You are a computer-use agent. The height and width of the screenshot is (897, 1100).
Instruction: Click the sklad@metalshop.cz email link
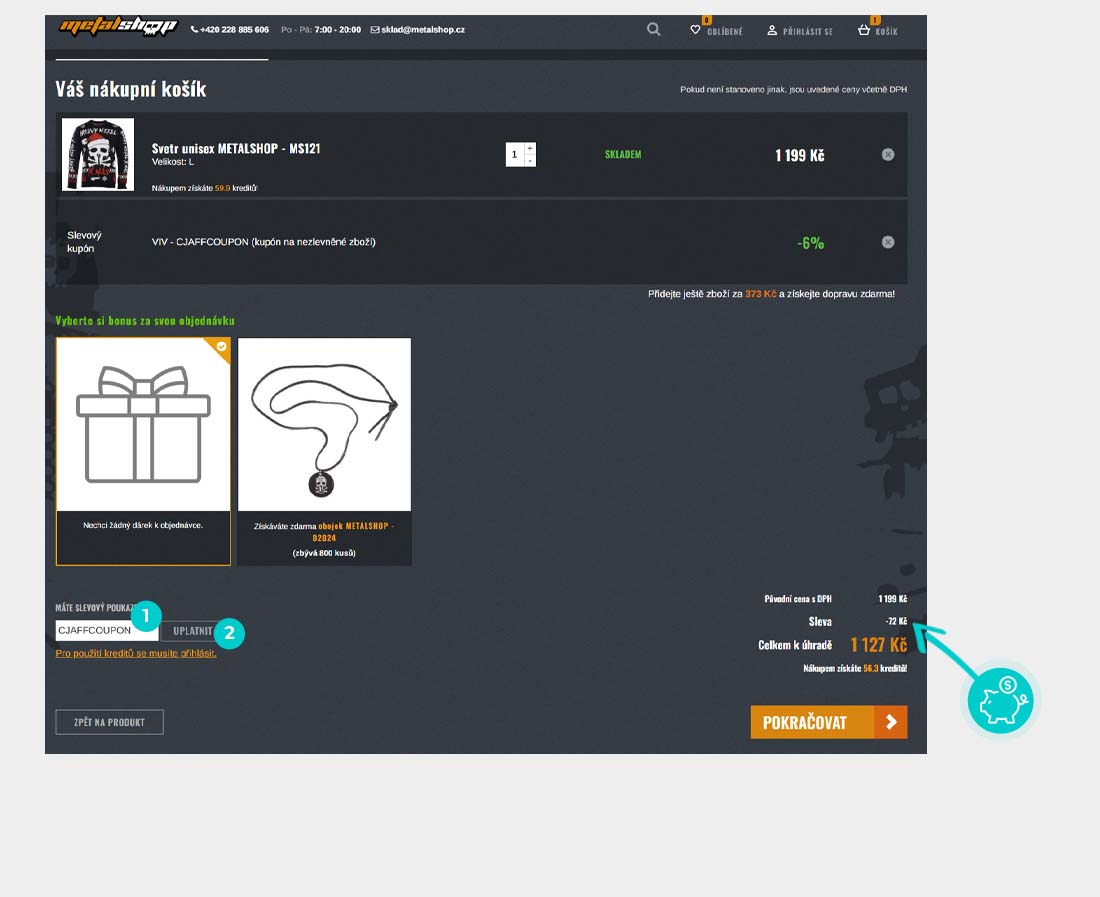pos(418,30)
